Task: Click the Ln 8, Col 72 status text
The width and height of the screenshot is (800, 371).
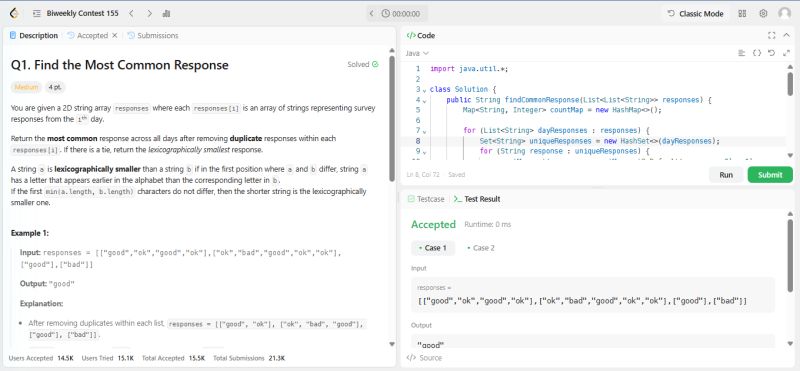Action: tap(423, 175)
